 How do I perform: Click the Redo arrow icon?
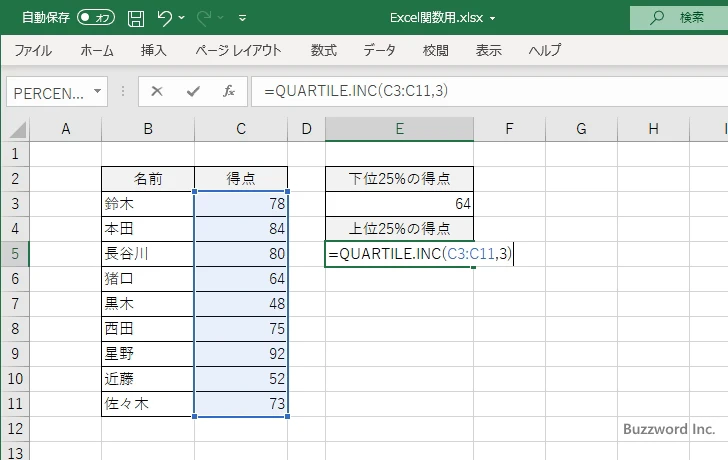(204, 18)
